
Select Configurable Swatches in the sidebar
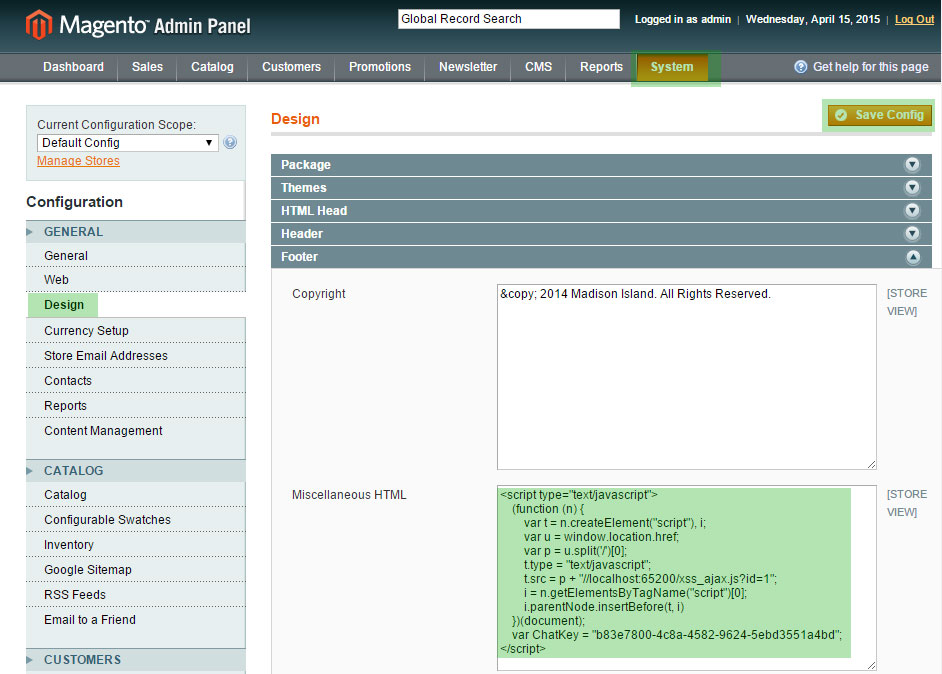tap(136, 520)
